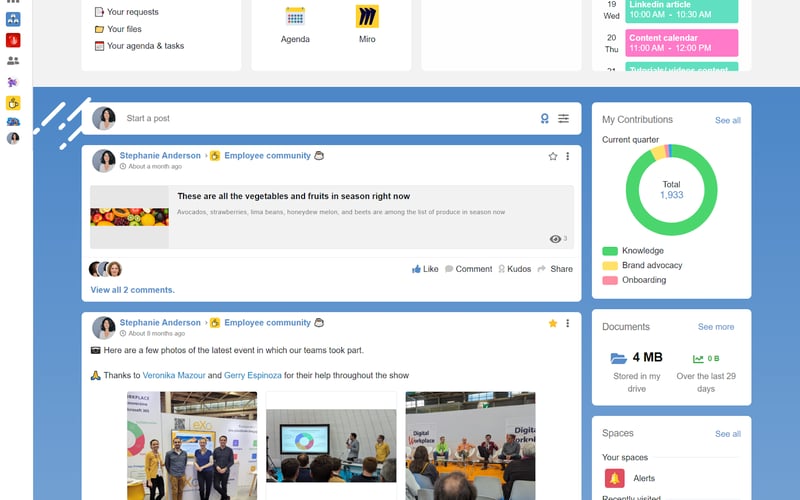
Task: Open the fruit image thumbnail in post
Action: point(130,217)
